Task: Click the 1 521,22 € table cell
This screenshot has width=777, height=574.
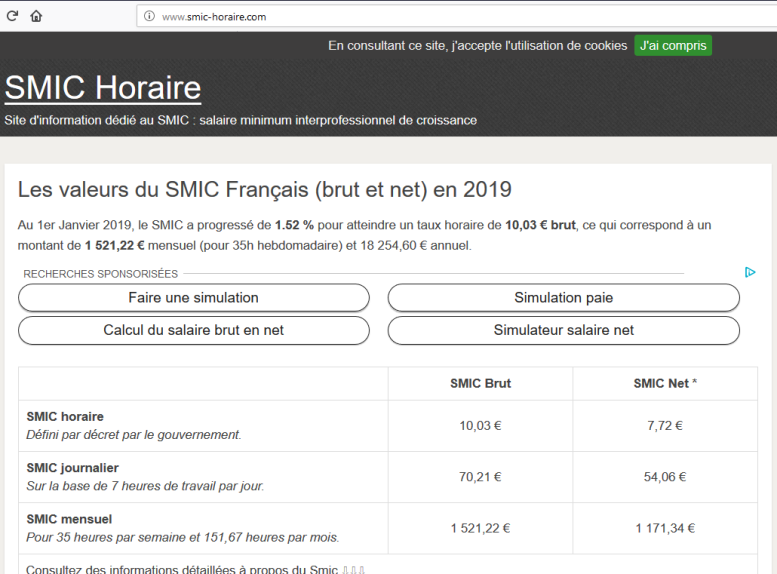Action: tap(480, 528)
